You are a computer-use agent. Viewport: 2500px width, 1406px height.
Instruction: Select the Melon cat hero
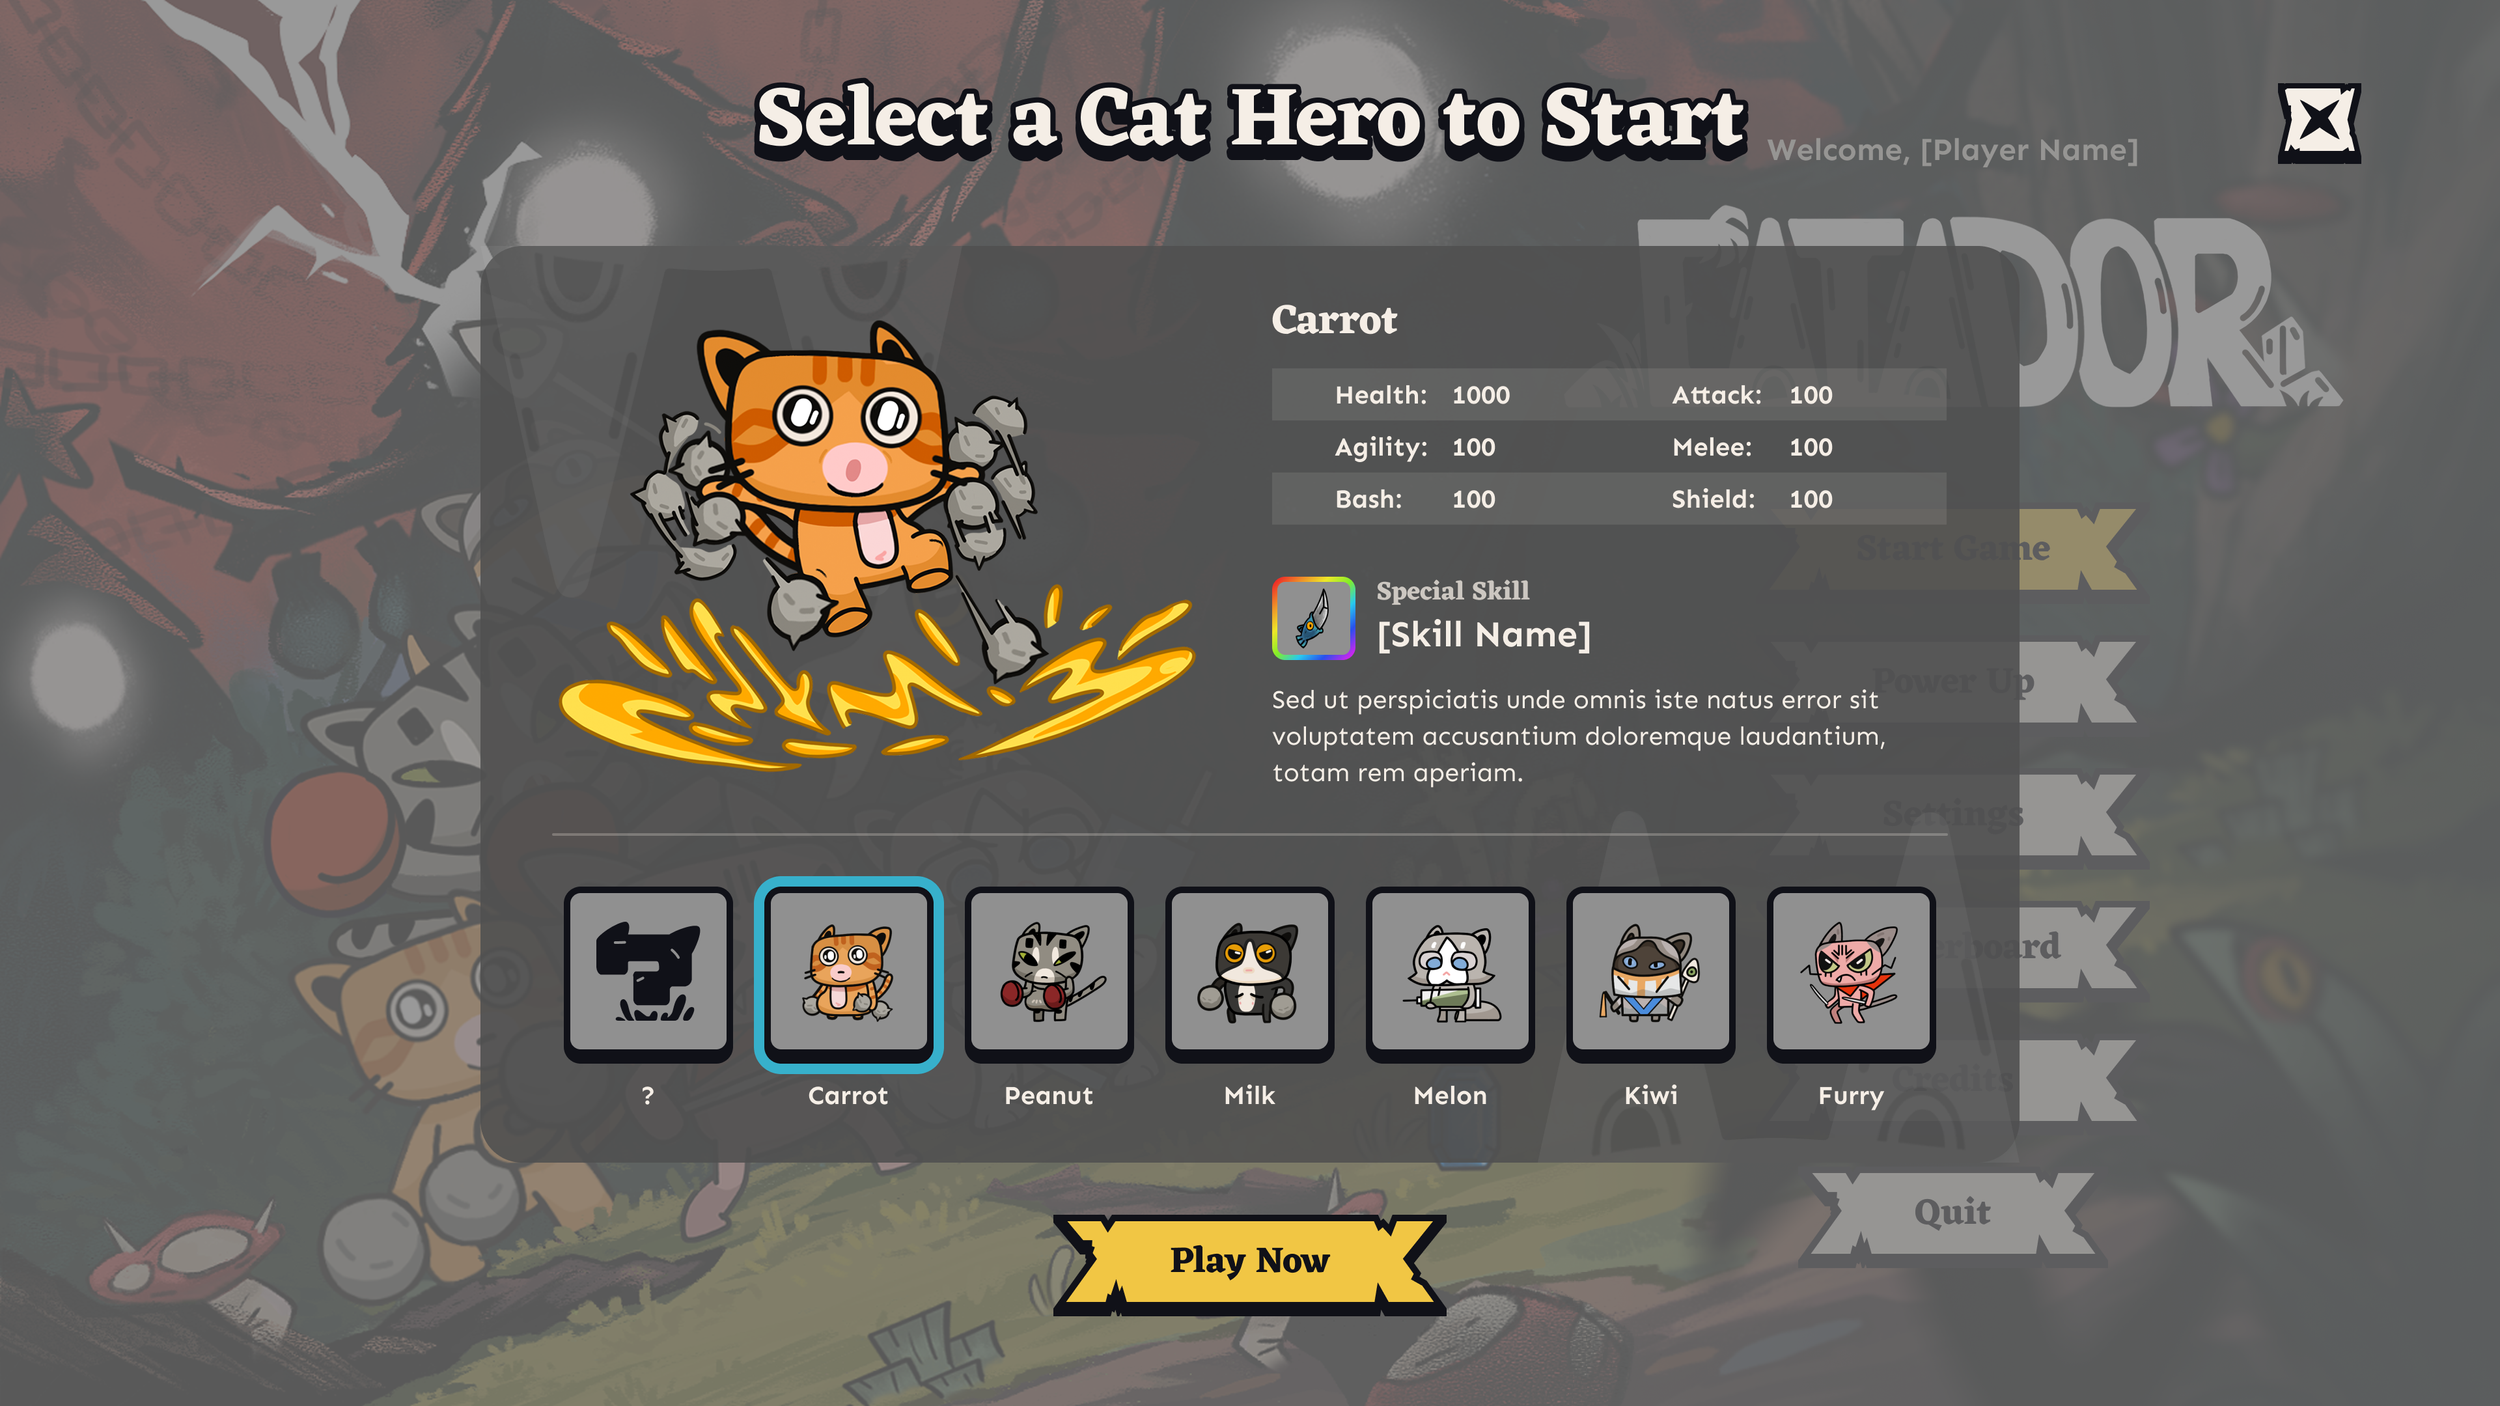1450,974
